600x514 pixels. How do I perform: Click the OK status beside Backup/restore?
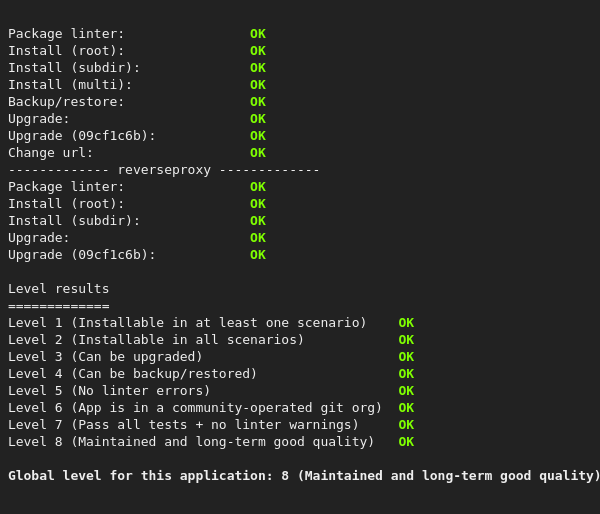click(x=258, y=102)
